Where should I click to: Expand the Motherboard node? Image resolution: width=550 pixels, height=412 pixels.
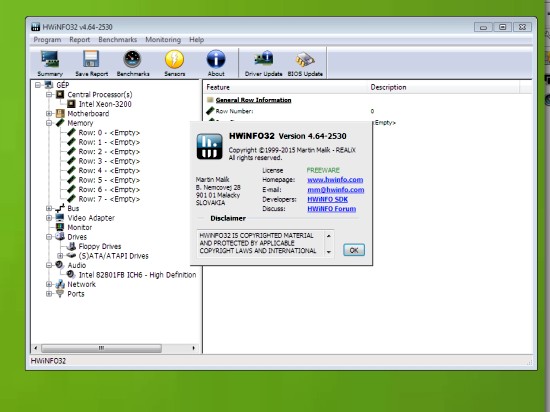[x=49, y=114]
